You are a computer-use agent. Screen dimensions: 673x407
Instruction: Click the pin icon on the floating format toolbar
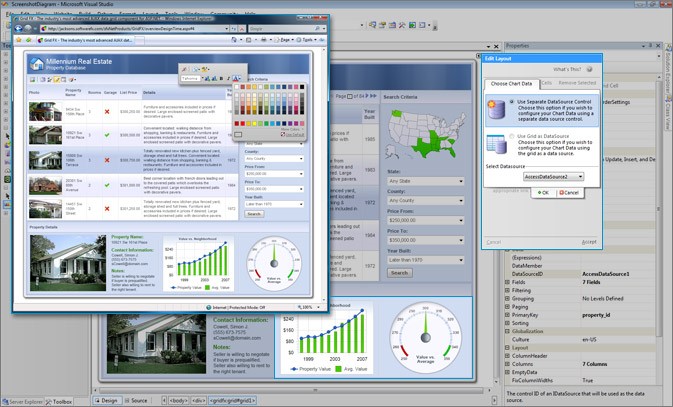pyautogui.click(x=184, y=70)
